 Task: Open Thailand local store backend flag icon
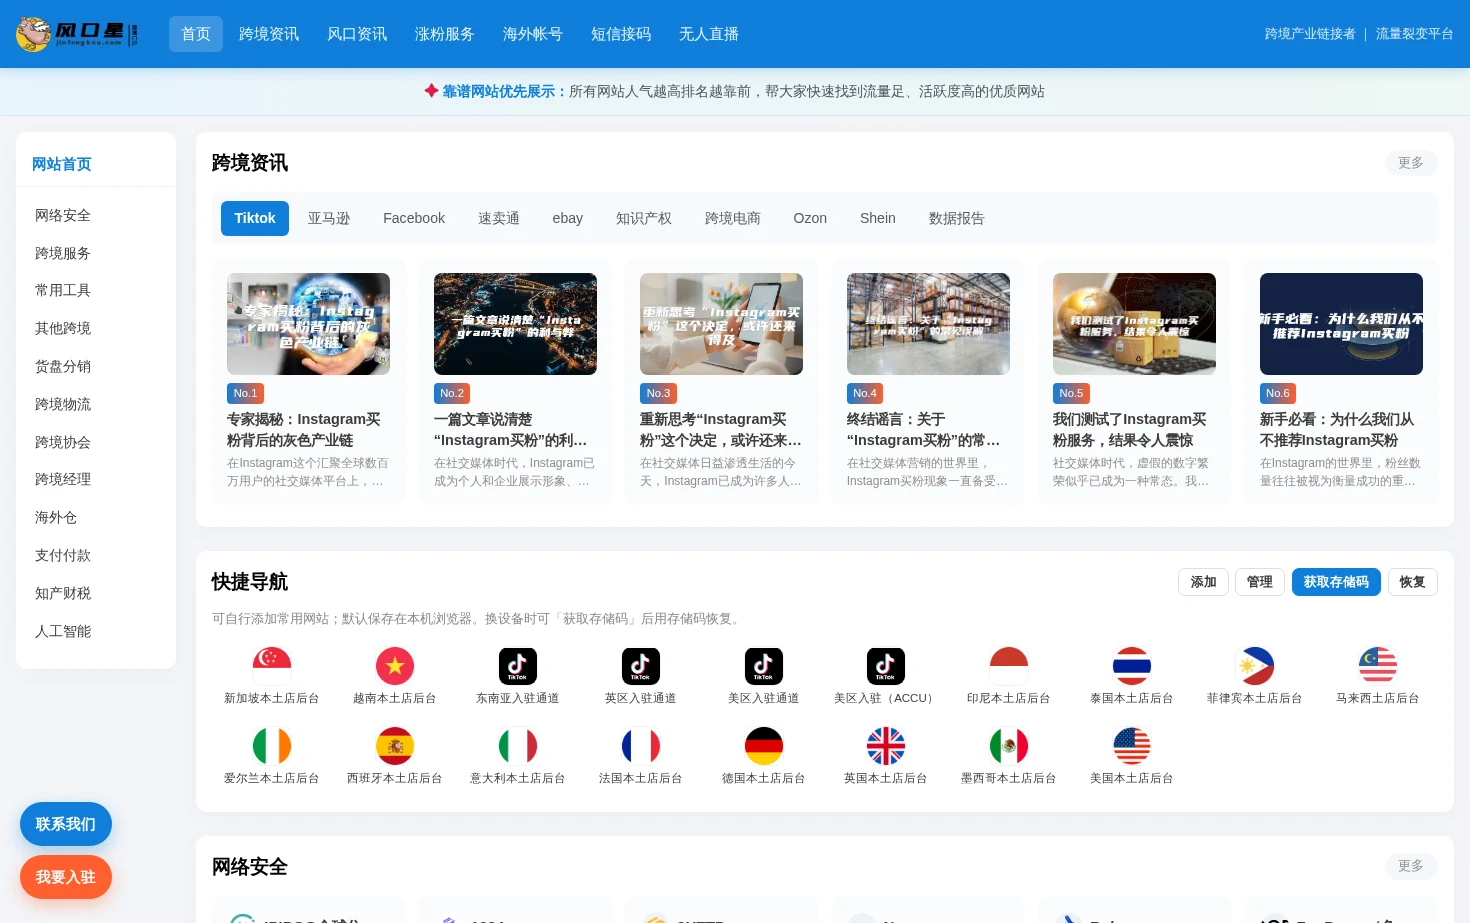tap(1132, 666)
